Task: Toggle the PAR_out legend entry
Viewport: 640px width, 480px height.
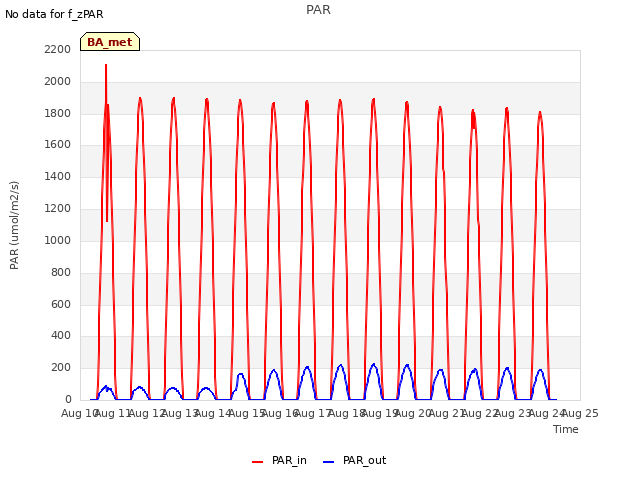Action: click(354, 460)
